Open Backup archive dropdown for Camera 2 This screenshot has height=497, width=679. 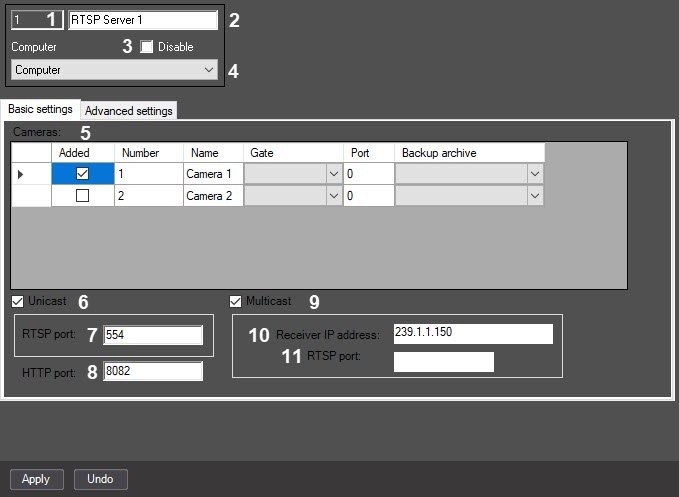click(x=535, y=196)
